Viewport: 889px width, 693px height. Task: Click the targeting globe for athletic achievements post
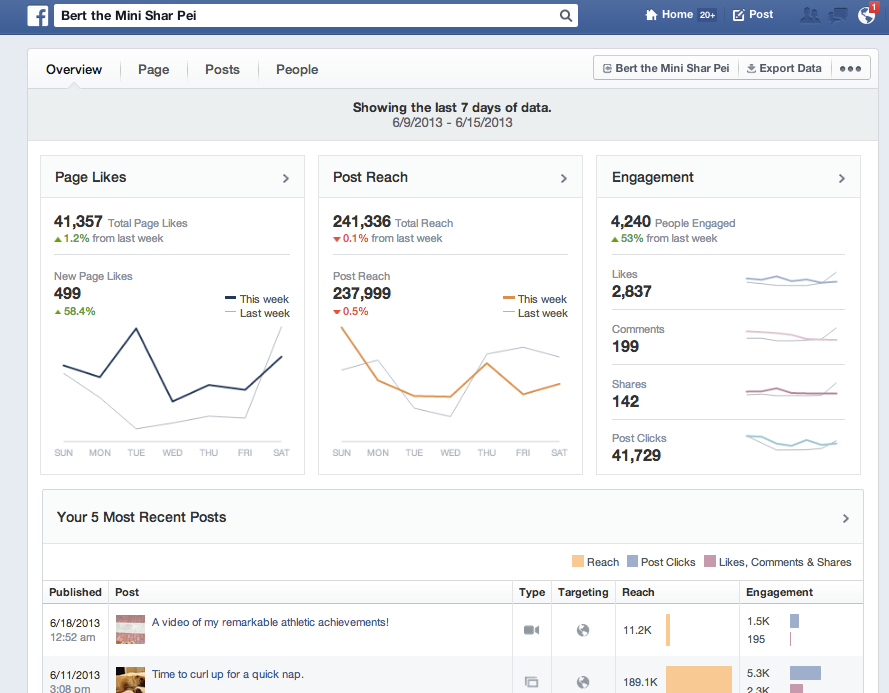point(583,630)
